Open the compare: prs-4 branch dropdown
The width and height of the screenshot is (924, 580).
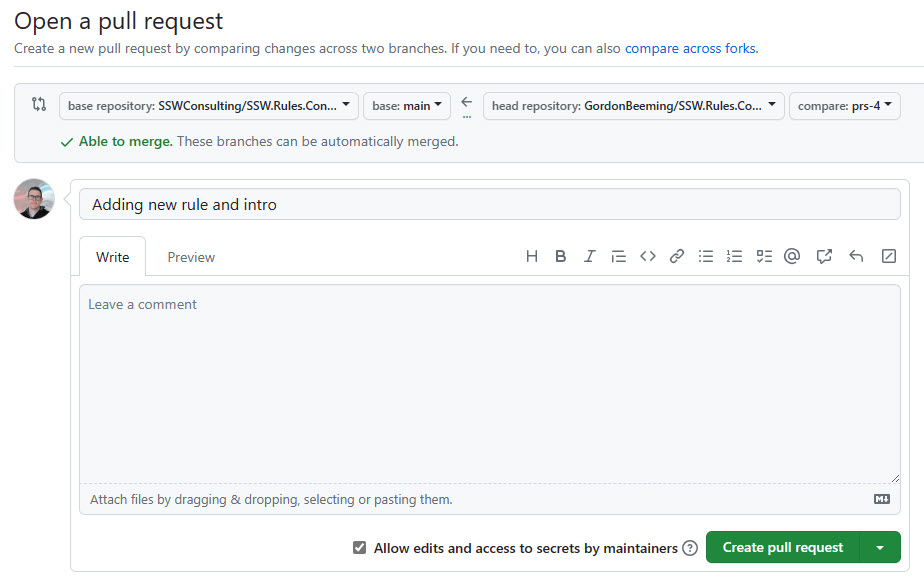pos(844,106)
